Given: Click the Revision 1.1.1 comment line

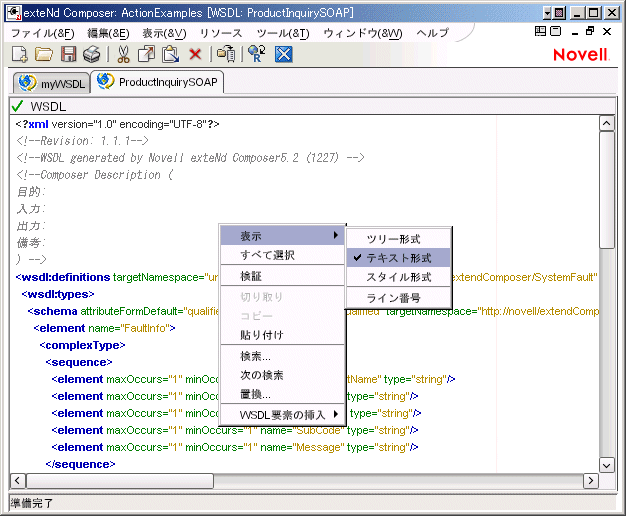Looking at the screenshot, I should pos(82,141).
